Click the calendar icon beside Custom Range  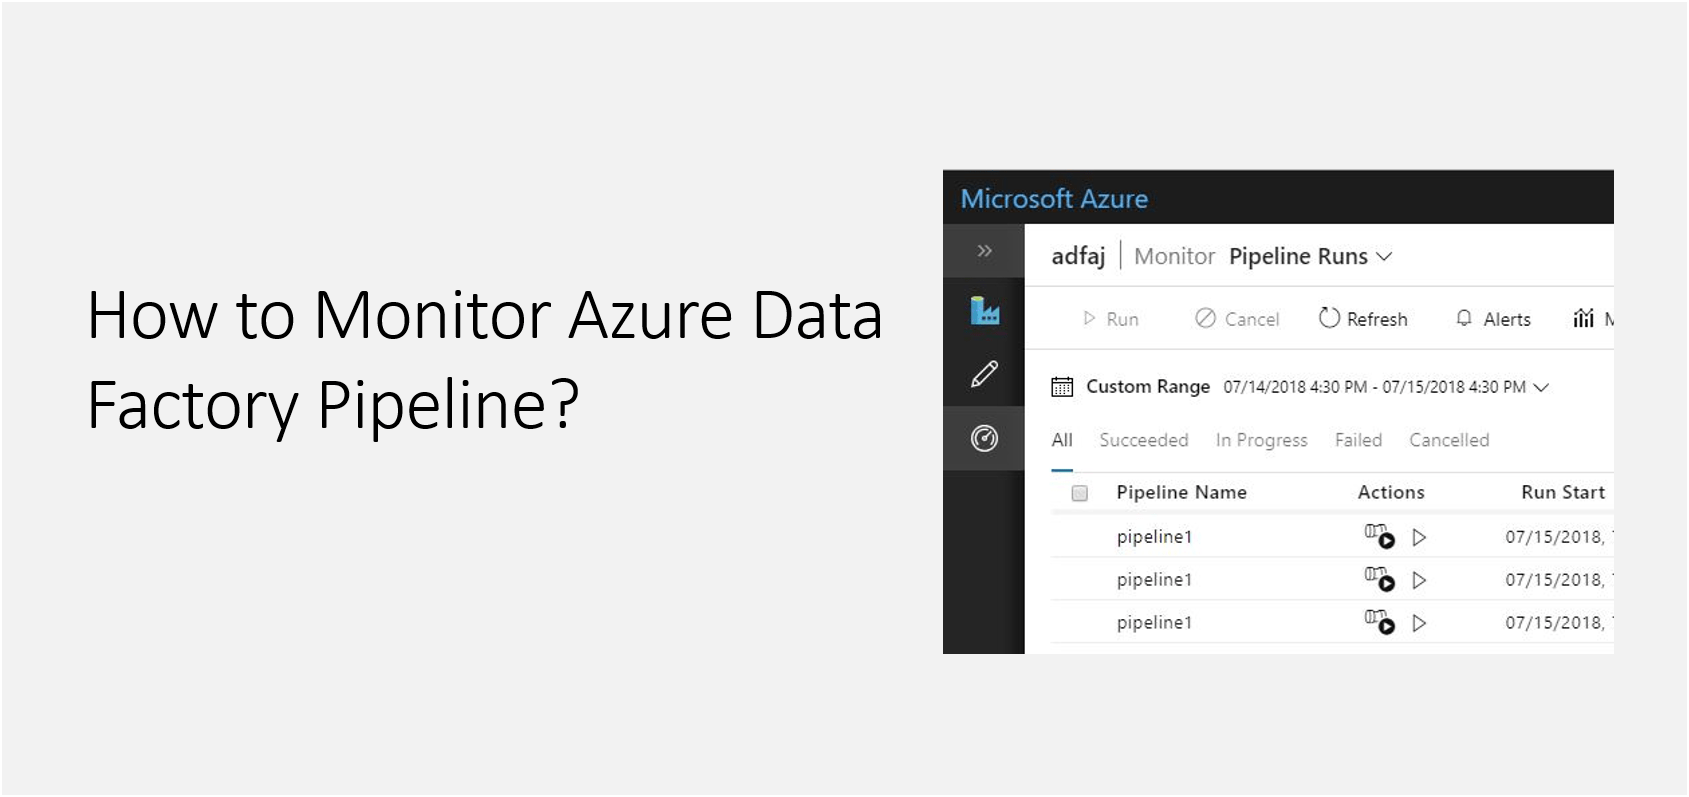[x=1062, y=387]
